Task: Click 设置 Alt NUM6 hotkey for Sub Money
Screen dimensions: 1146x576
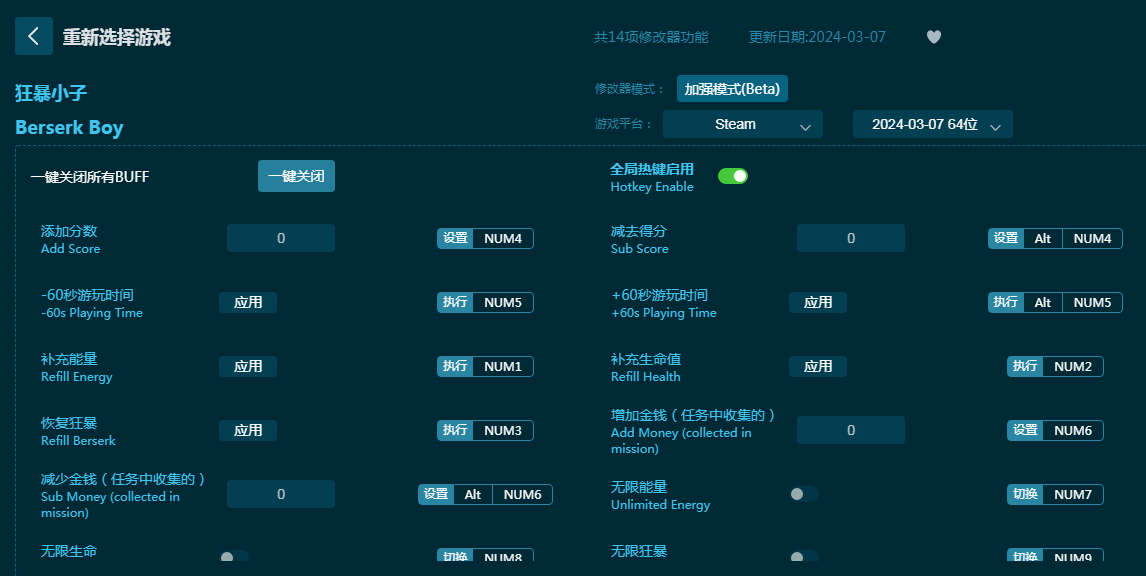Action: coord(485,495)
